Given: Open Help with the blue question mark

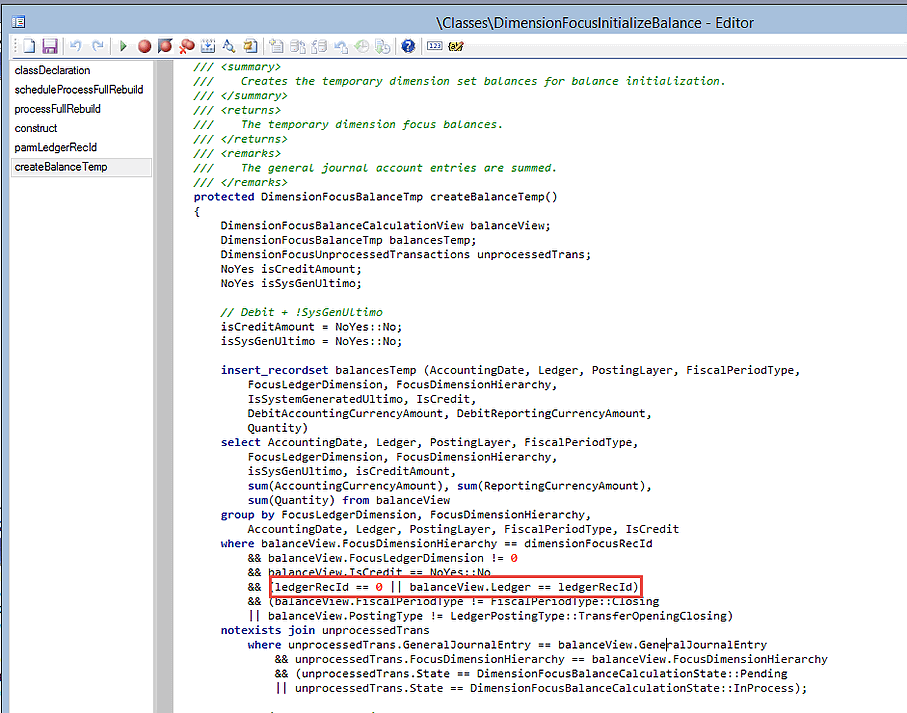Looking at the screenshot, I should 408,46.
